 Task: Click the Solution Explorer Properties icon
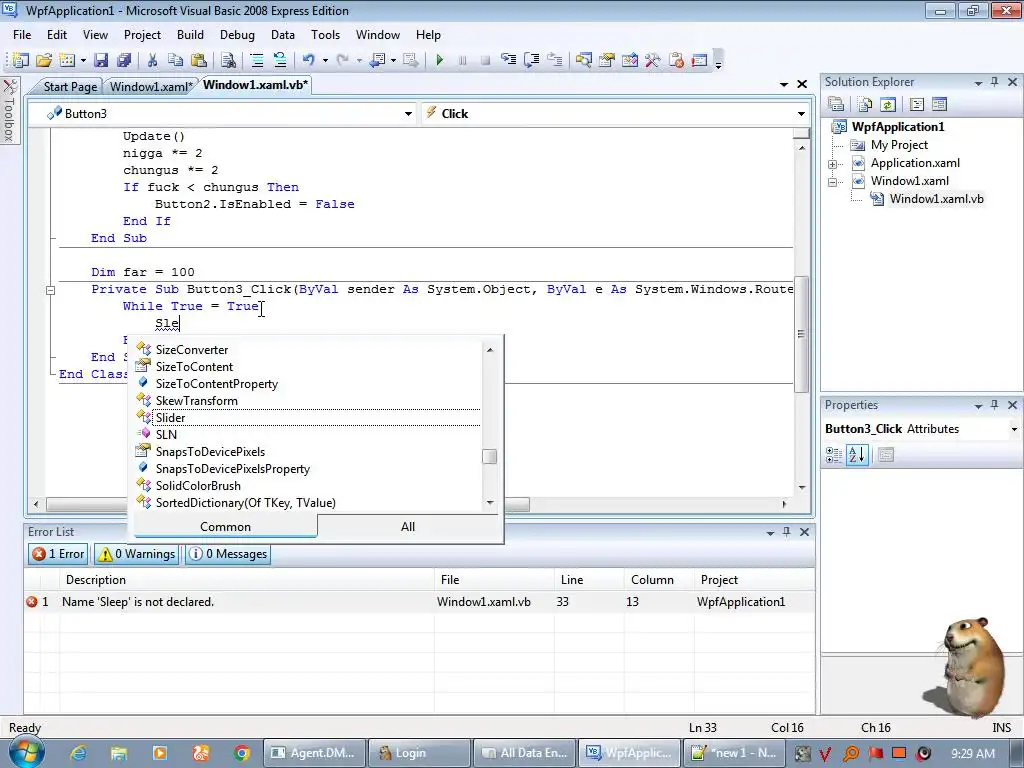point(836,104)
